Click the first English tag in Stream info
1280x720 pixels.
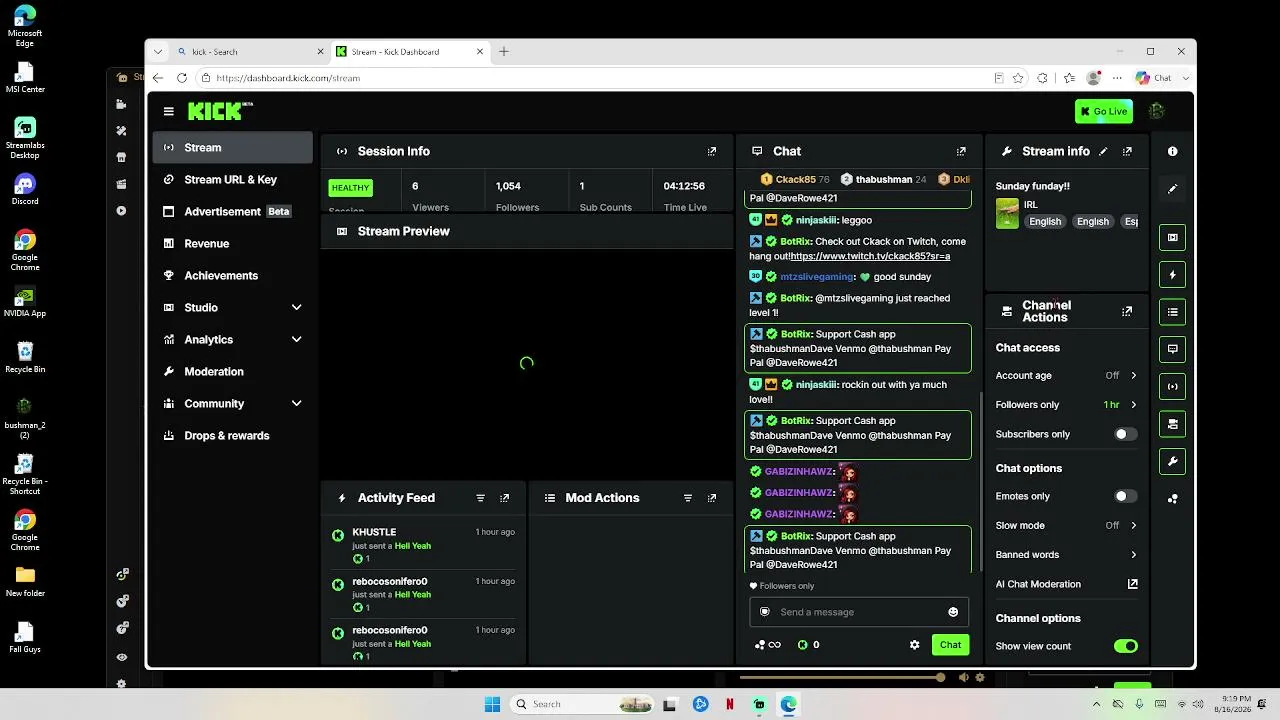tap(1045, 221)
